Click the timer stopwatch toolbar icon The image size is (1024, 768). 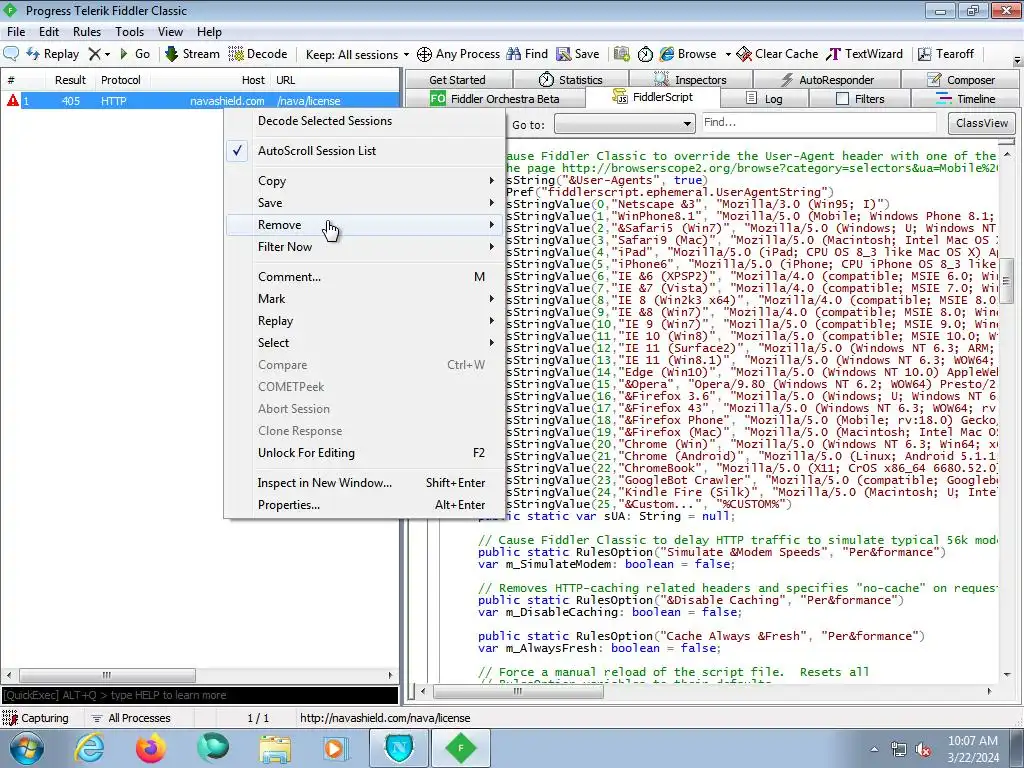[645, 54]
